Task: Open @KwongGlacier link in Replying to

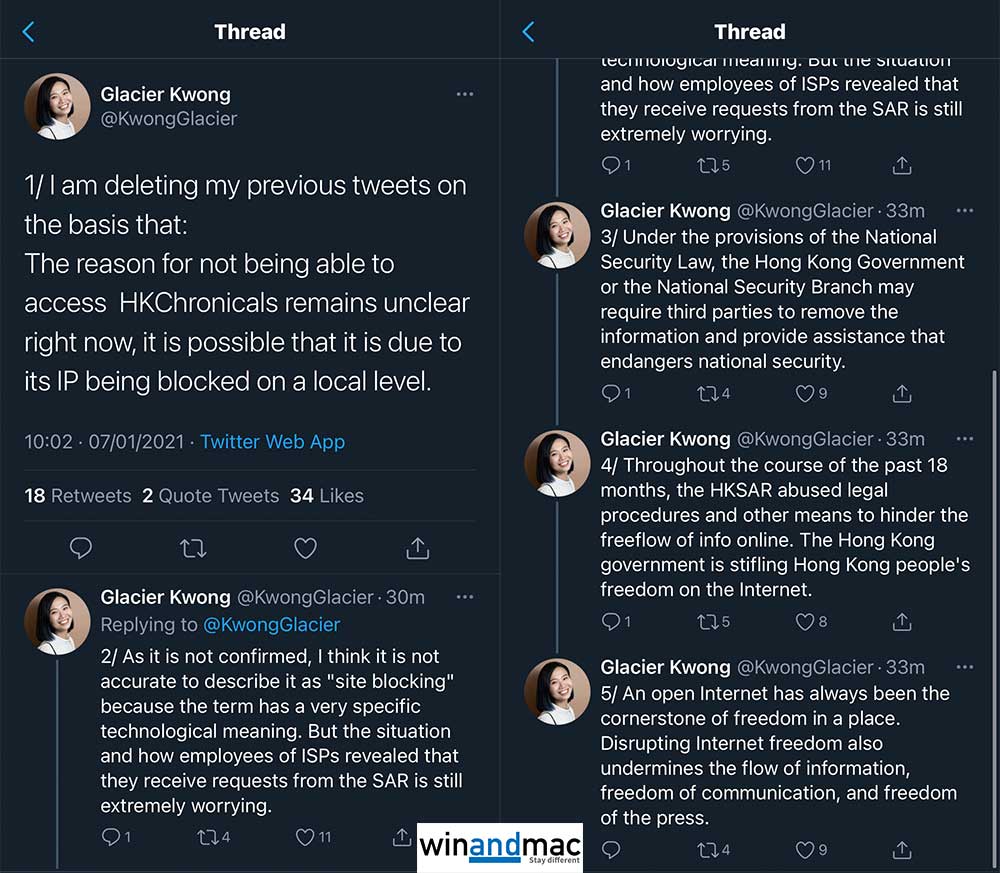Action: coord(272,625)
